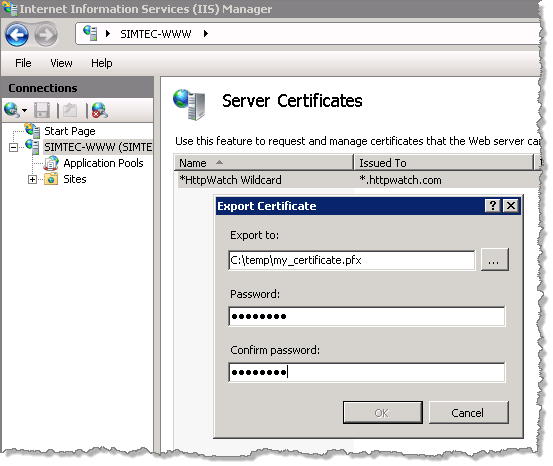Expand the Sites tree node
553x466 pixels.
[x=32, y=180]
